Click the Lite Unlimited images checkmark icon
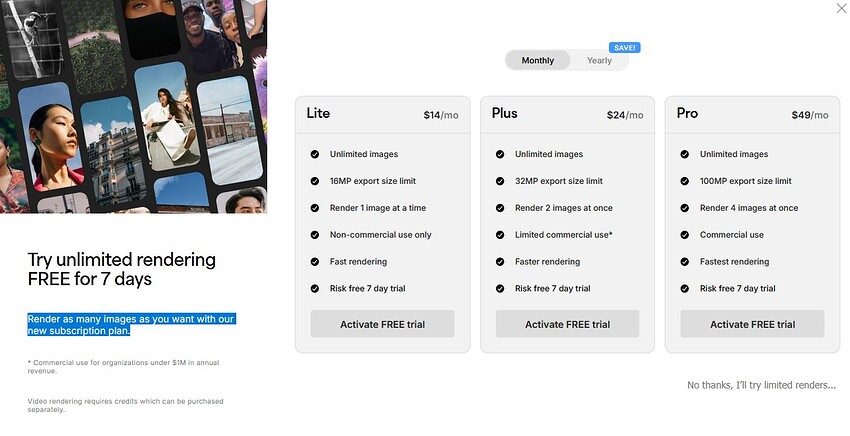The image size is (850, 436). coord(315,154)
